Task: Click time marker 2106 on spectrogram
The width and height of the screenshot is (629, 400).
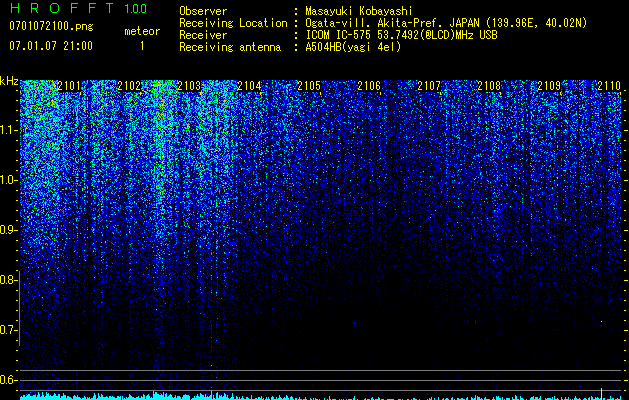Action: tap(369, 86)
